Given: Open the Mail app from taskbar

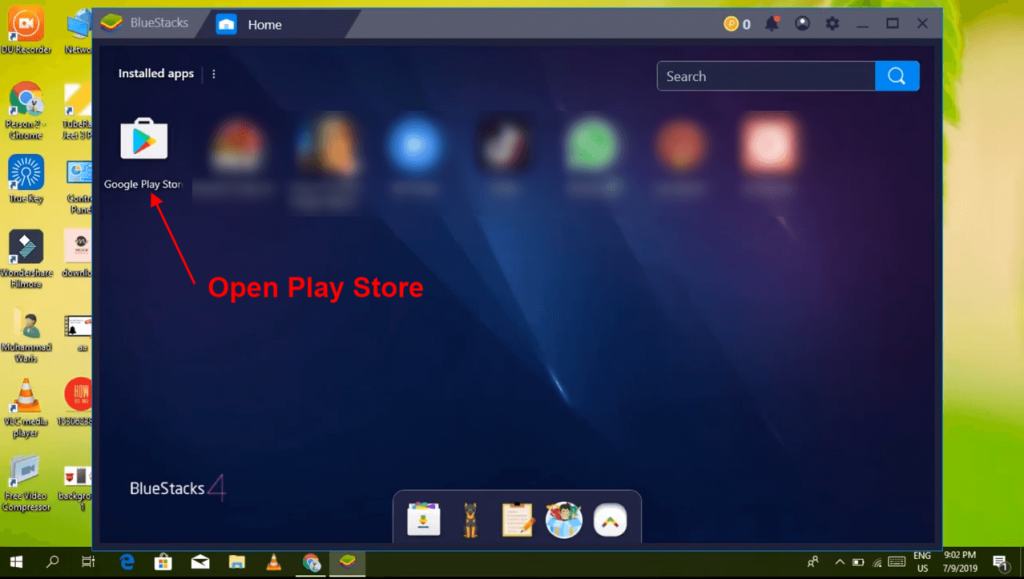Looking at the screenshot, I should point(200,562).
